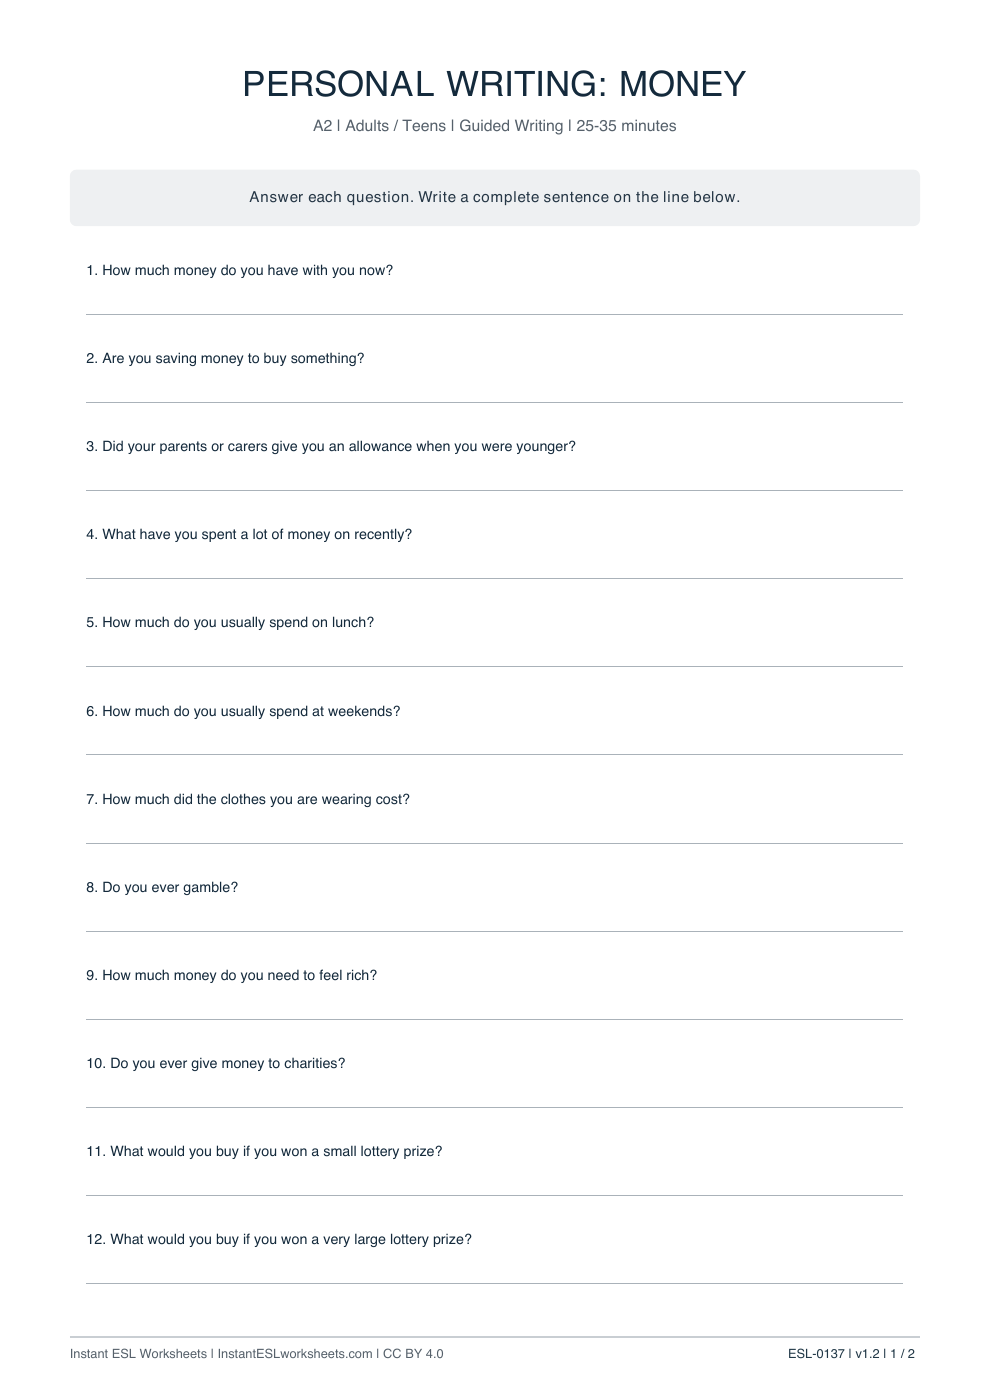Click the answer line under question 1
Screen dimensions: 990x1400
pyautogui.click(x=494, y=302)
